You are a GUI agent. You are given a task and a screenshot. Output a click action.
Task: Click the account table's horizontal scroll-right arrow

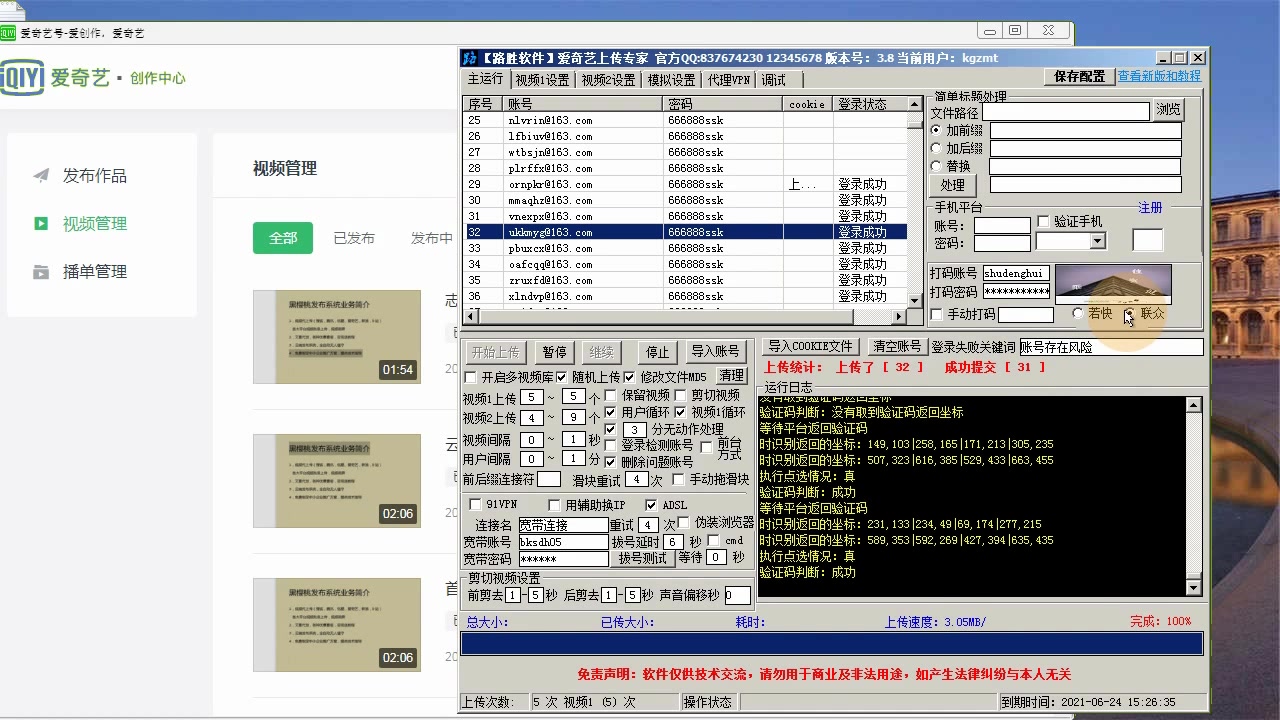click(x=899, y=316)
